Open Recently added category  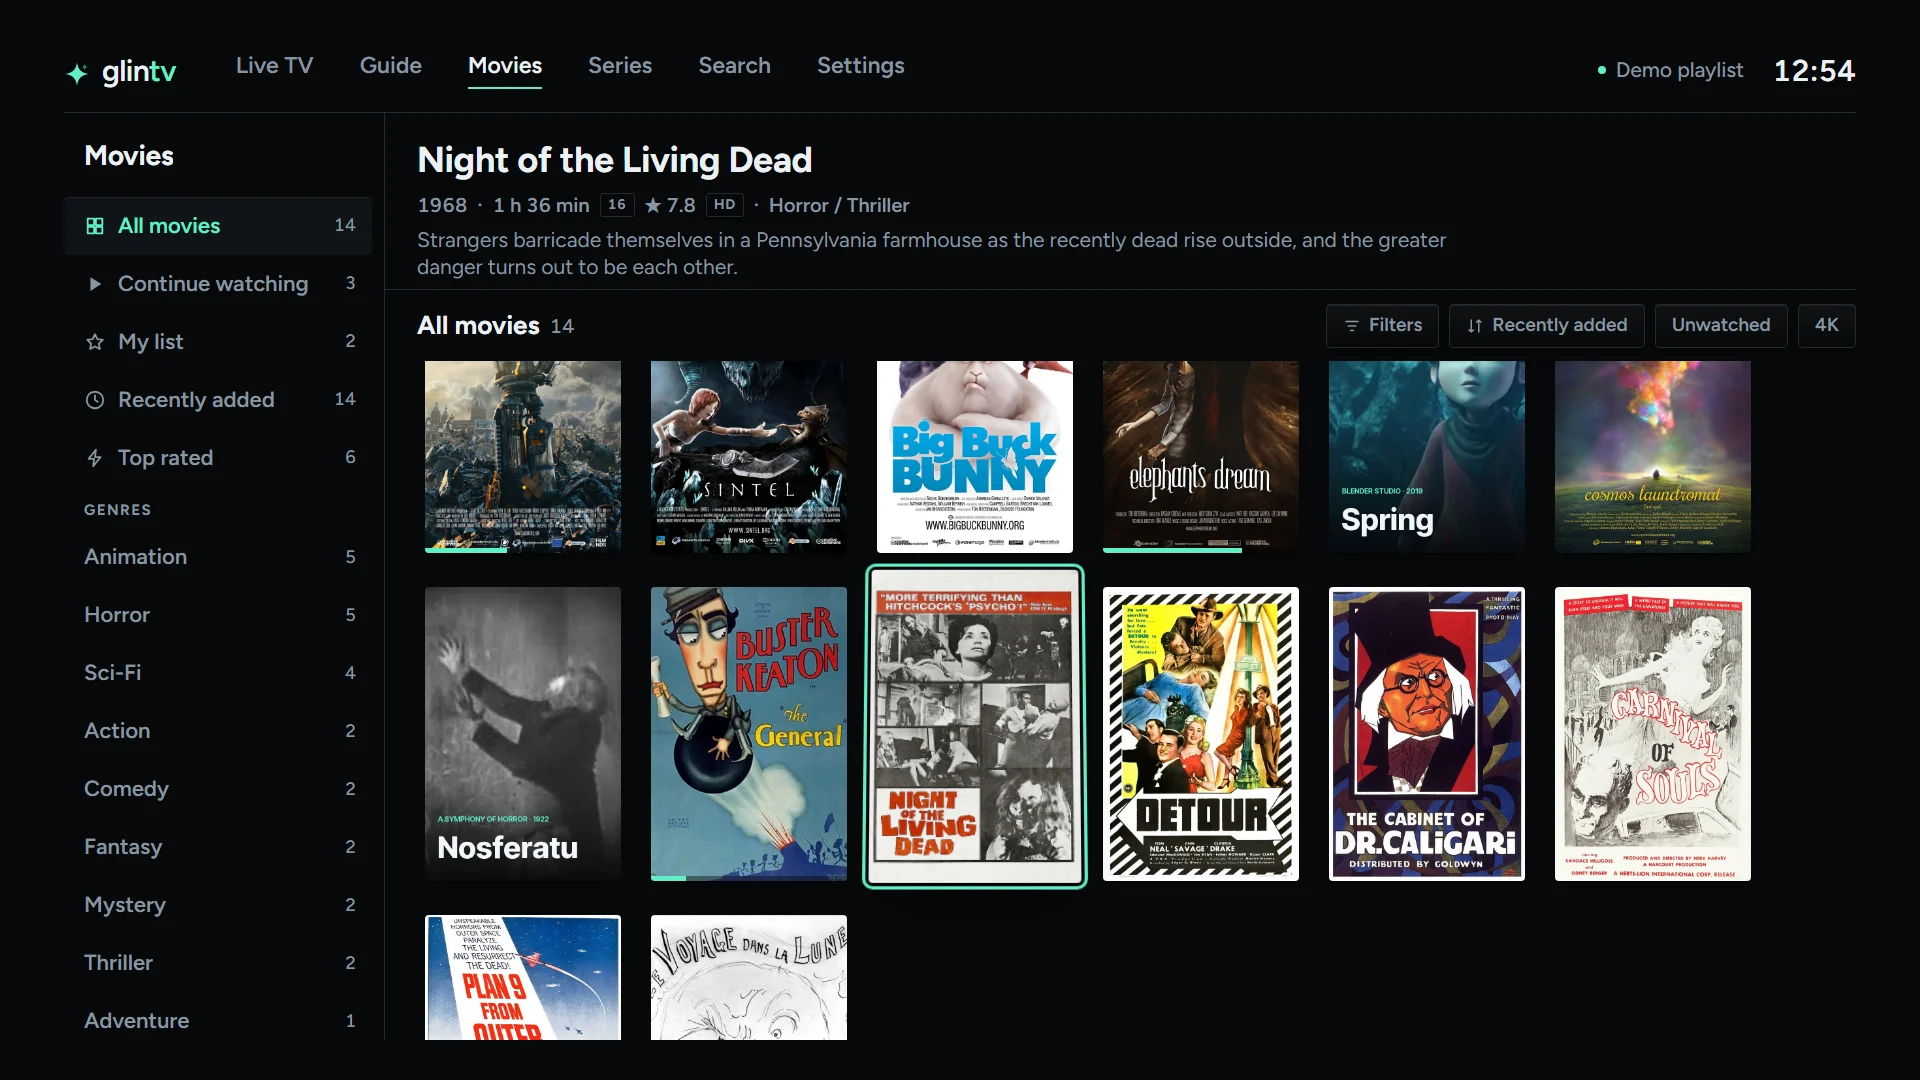218,400
